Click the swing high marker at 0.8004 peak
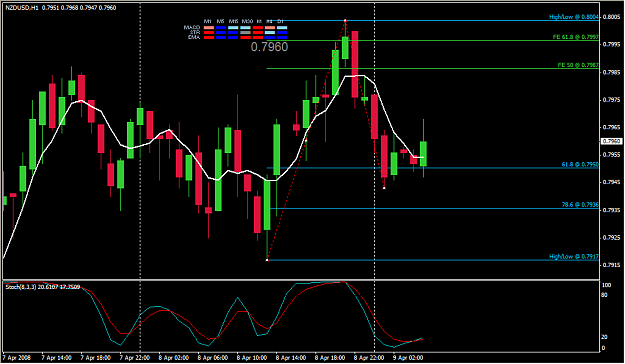625x364 pixels. 345,20
